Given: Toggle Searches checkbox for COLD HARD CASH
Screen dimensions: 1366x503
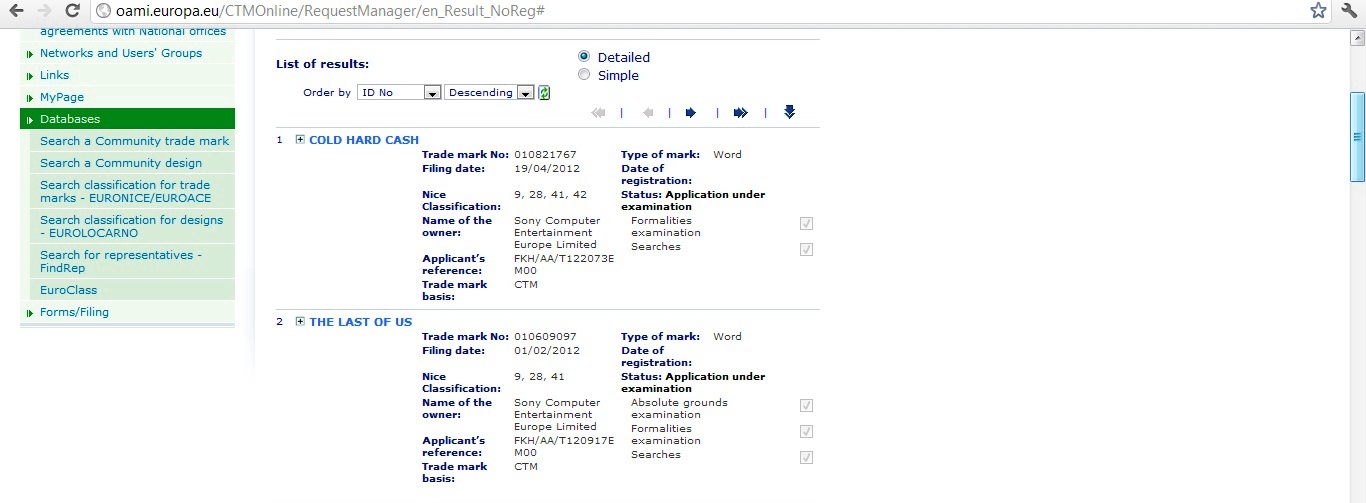Looking at the screenshot, I should tap(807, 249).
